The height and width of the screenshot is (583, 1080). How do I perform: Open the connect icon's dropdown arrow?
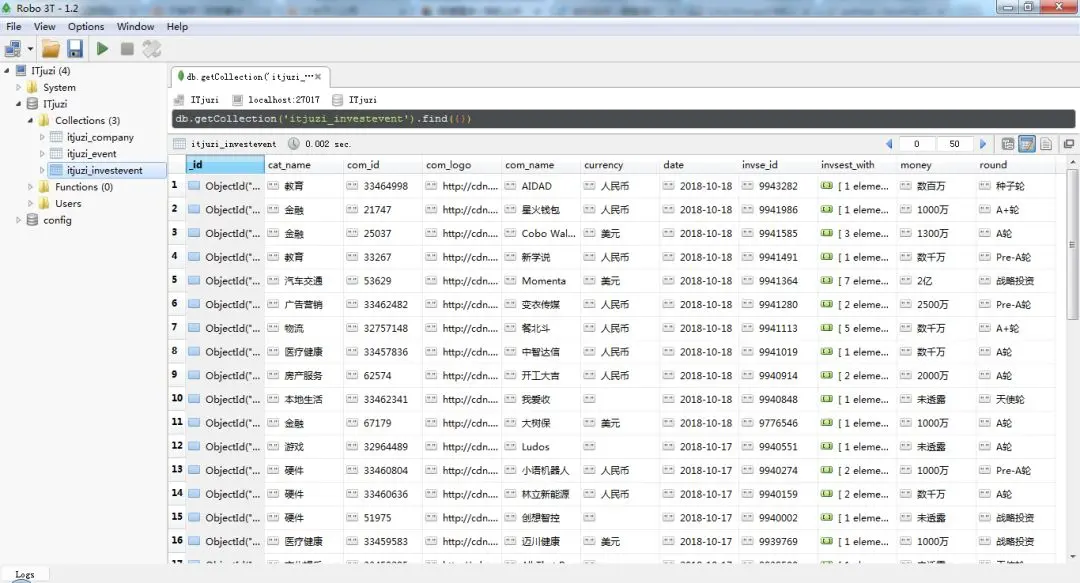(30, 49)
